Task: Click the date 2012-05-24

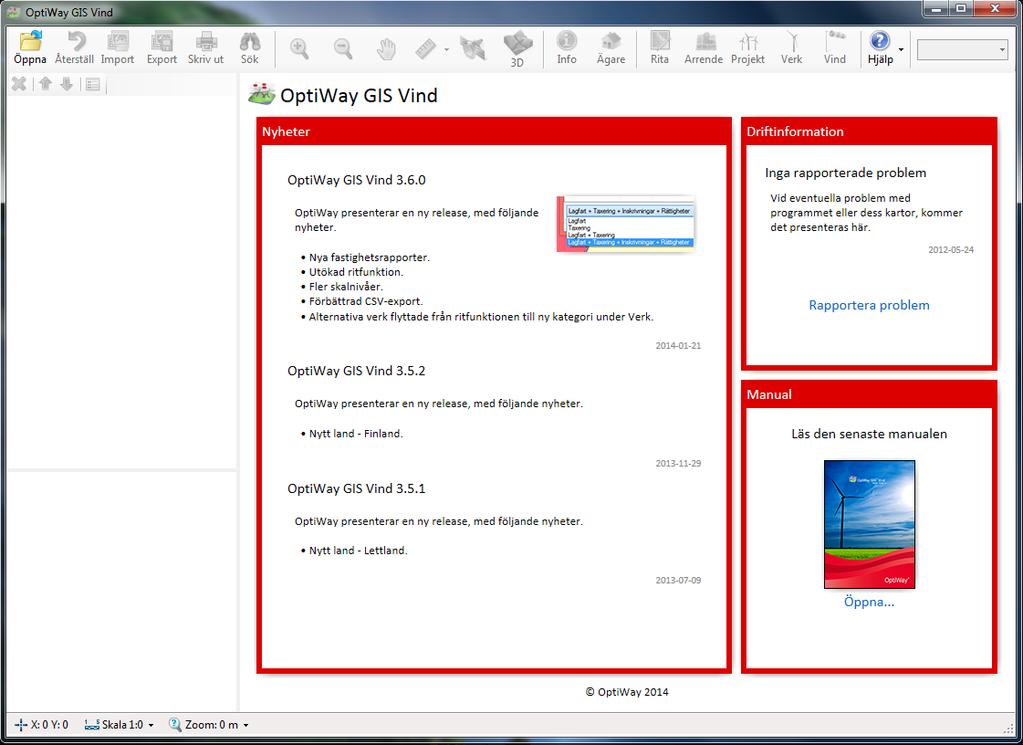Action: pos(951,250)
